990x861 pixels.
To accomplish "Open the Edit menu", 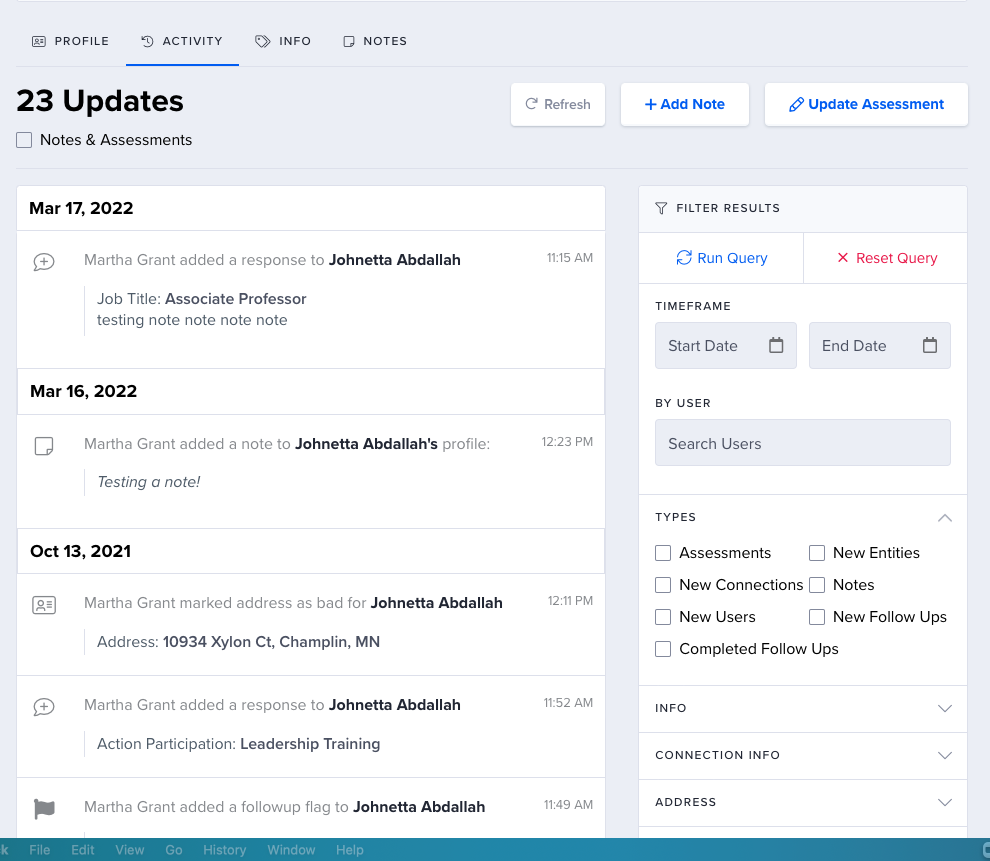I will [x=83, y=850].
